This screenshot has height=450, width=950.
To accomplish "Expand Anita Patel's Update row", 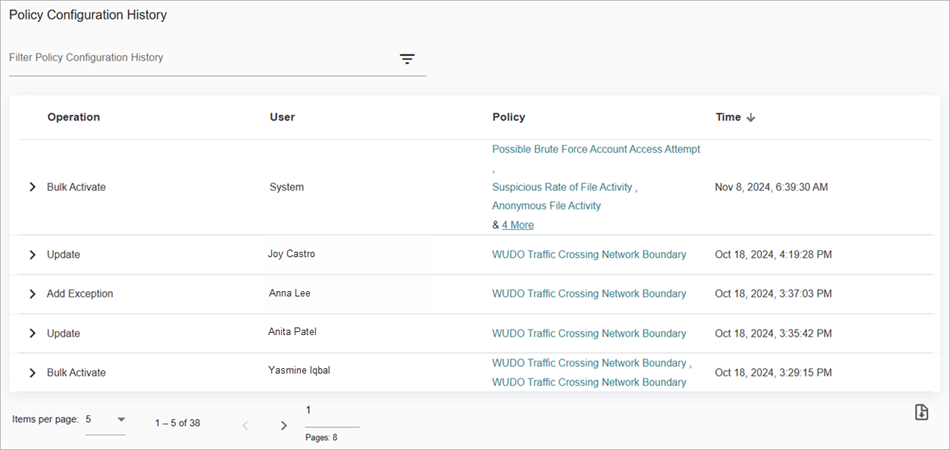I will tap(32, 333).
